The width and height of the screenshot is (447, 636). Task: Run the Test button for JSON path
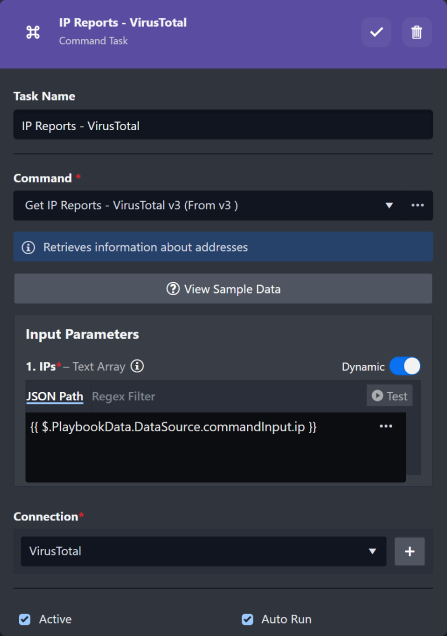389,395
